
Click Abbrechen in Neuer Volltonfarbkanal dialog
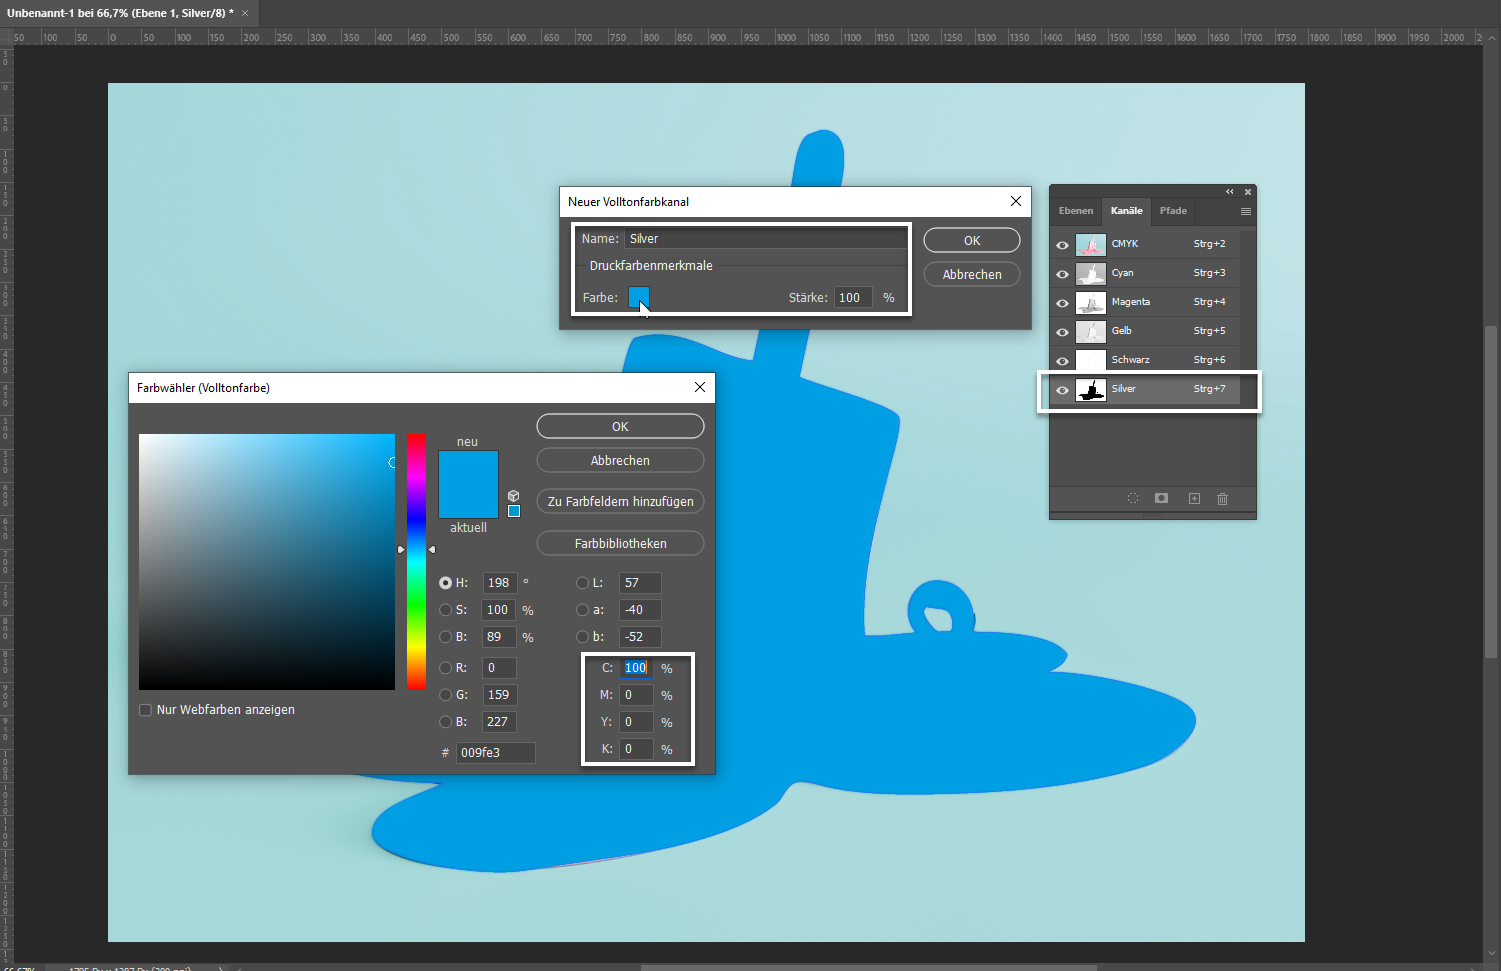tap(972, 274)
